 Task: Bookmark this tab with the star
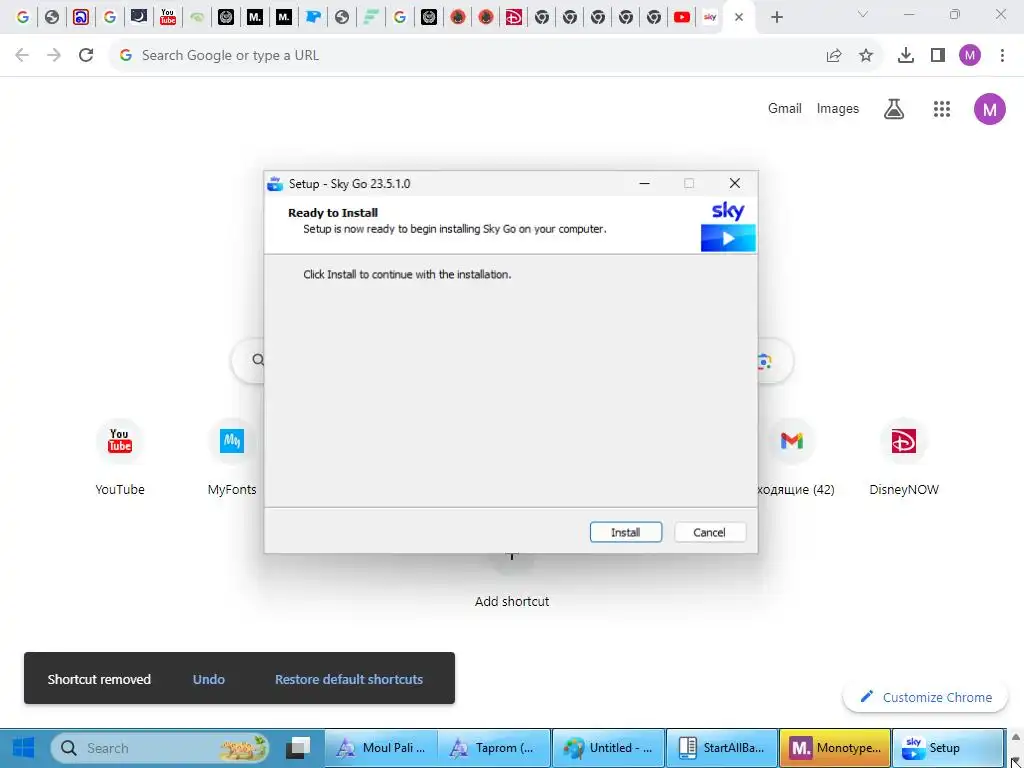(x=866, y=56)
